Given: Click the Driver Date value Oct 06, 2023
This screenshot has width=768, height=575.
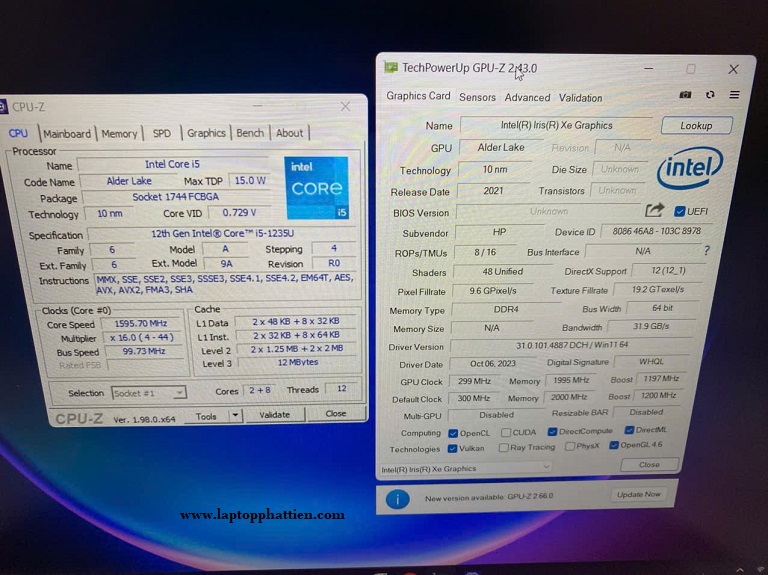Looking at the screenshot, I should tap(493, 363).
